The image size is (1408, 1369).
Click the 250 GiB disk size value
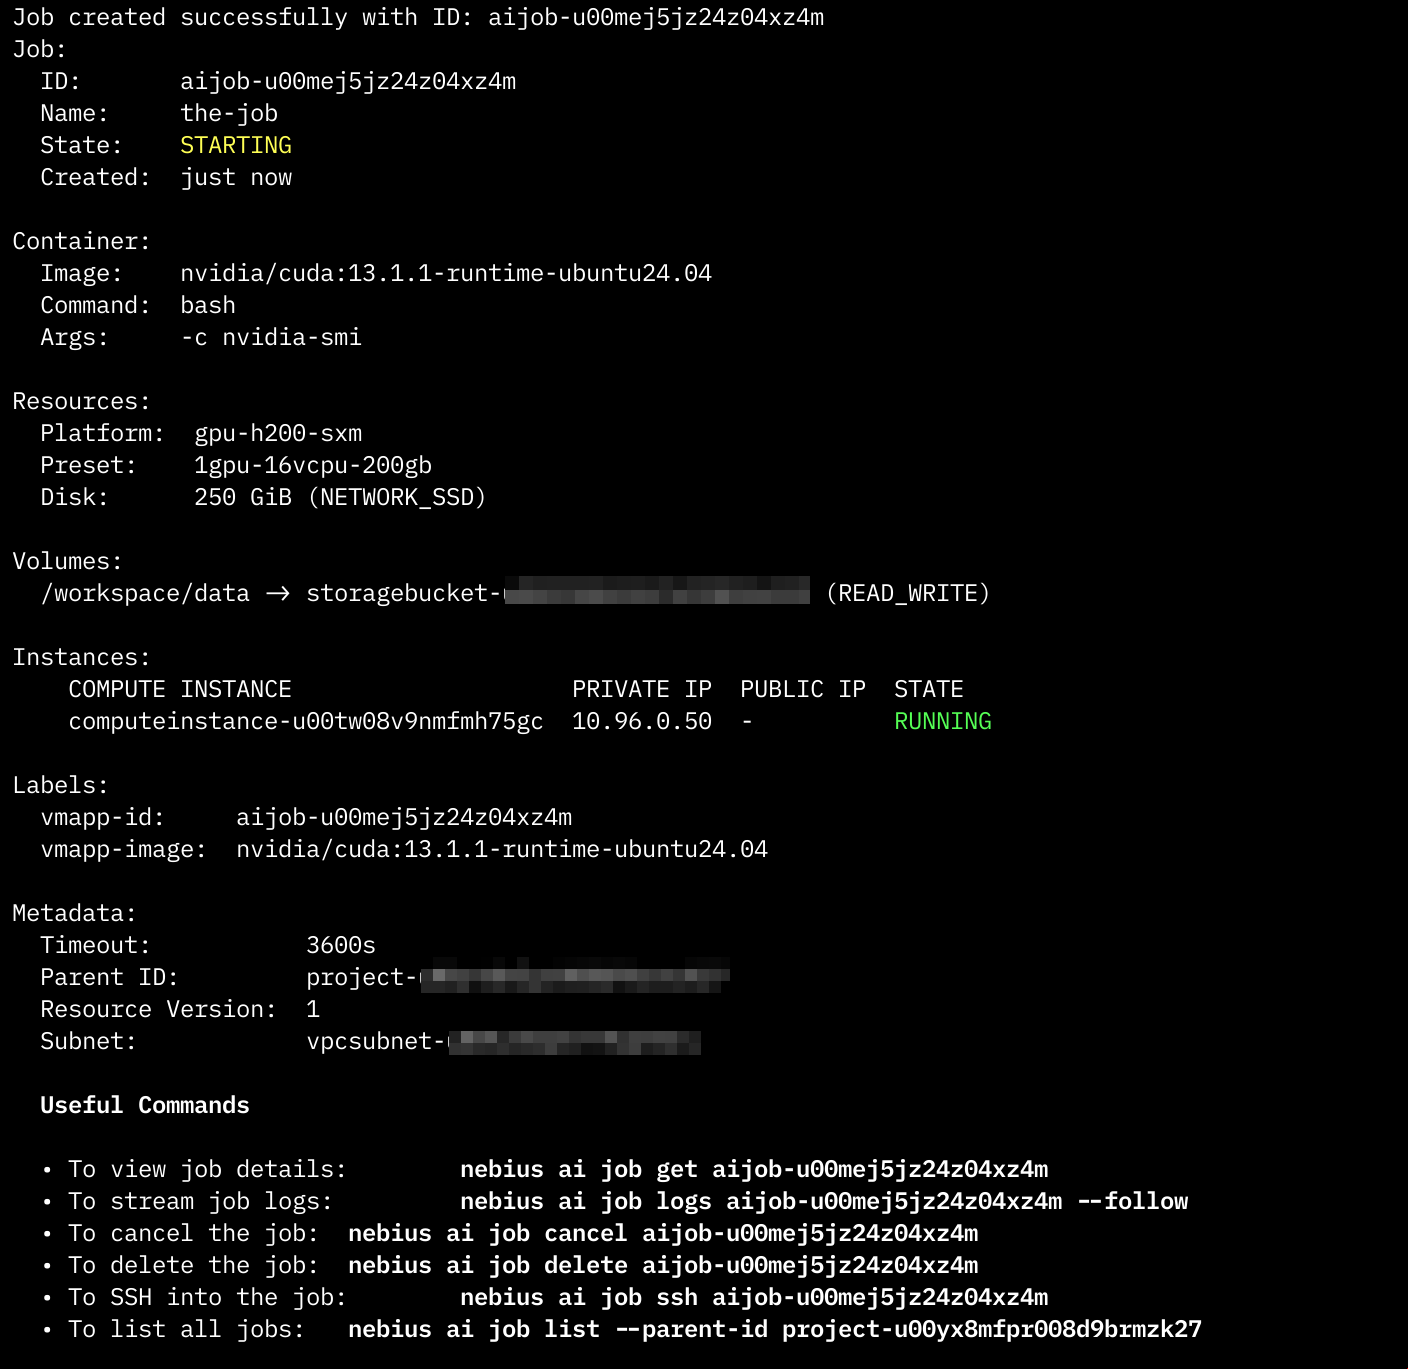pos(242,498)
